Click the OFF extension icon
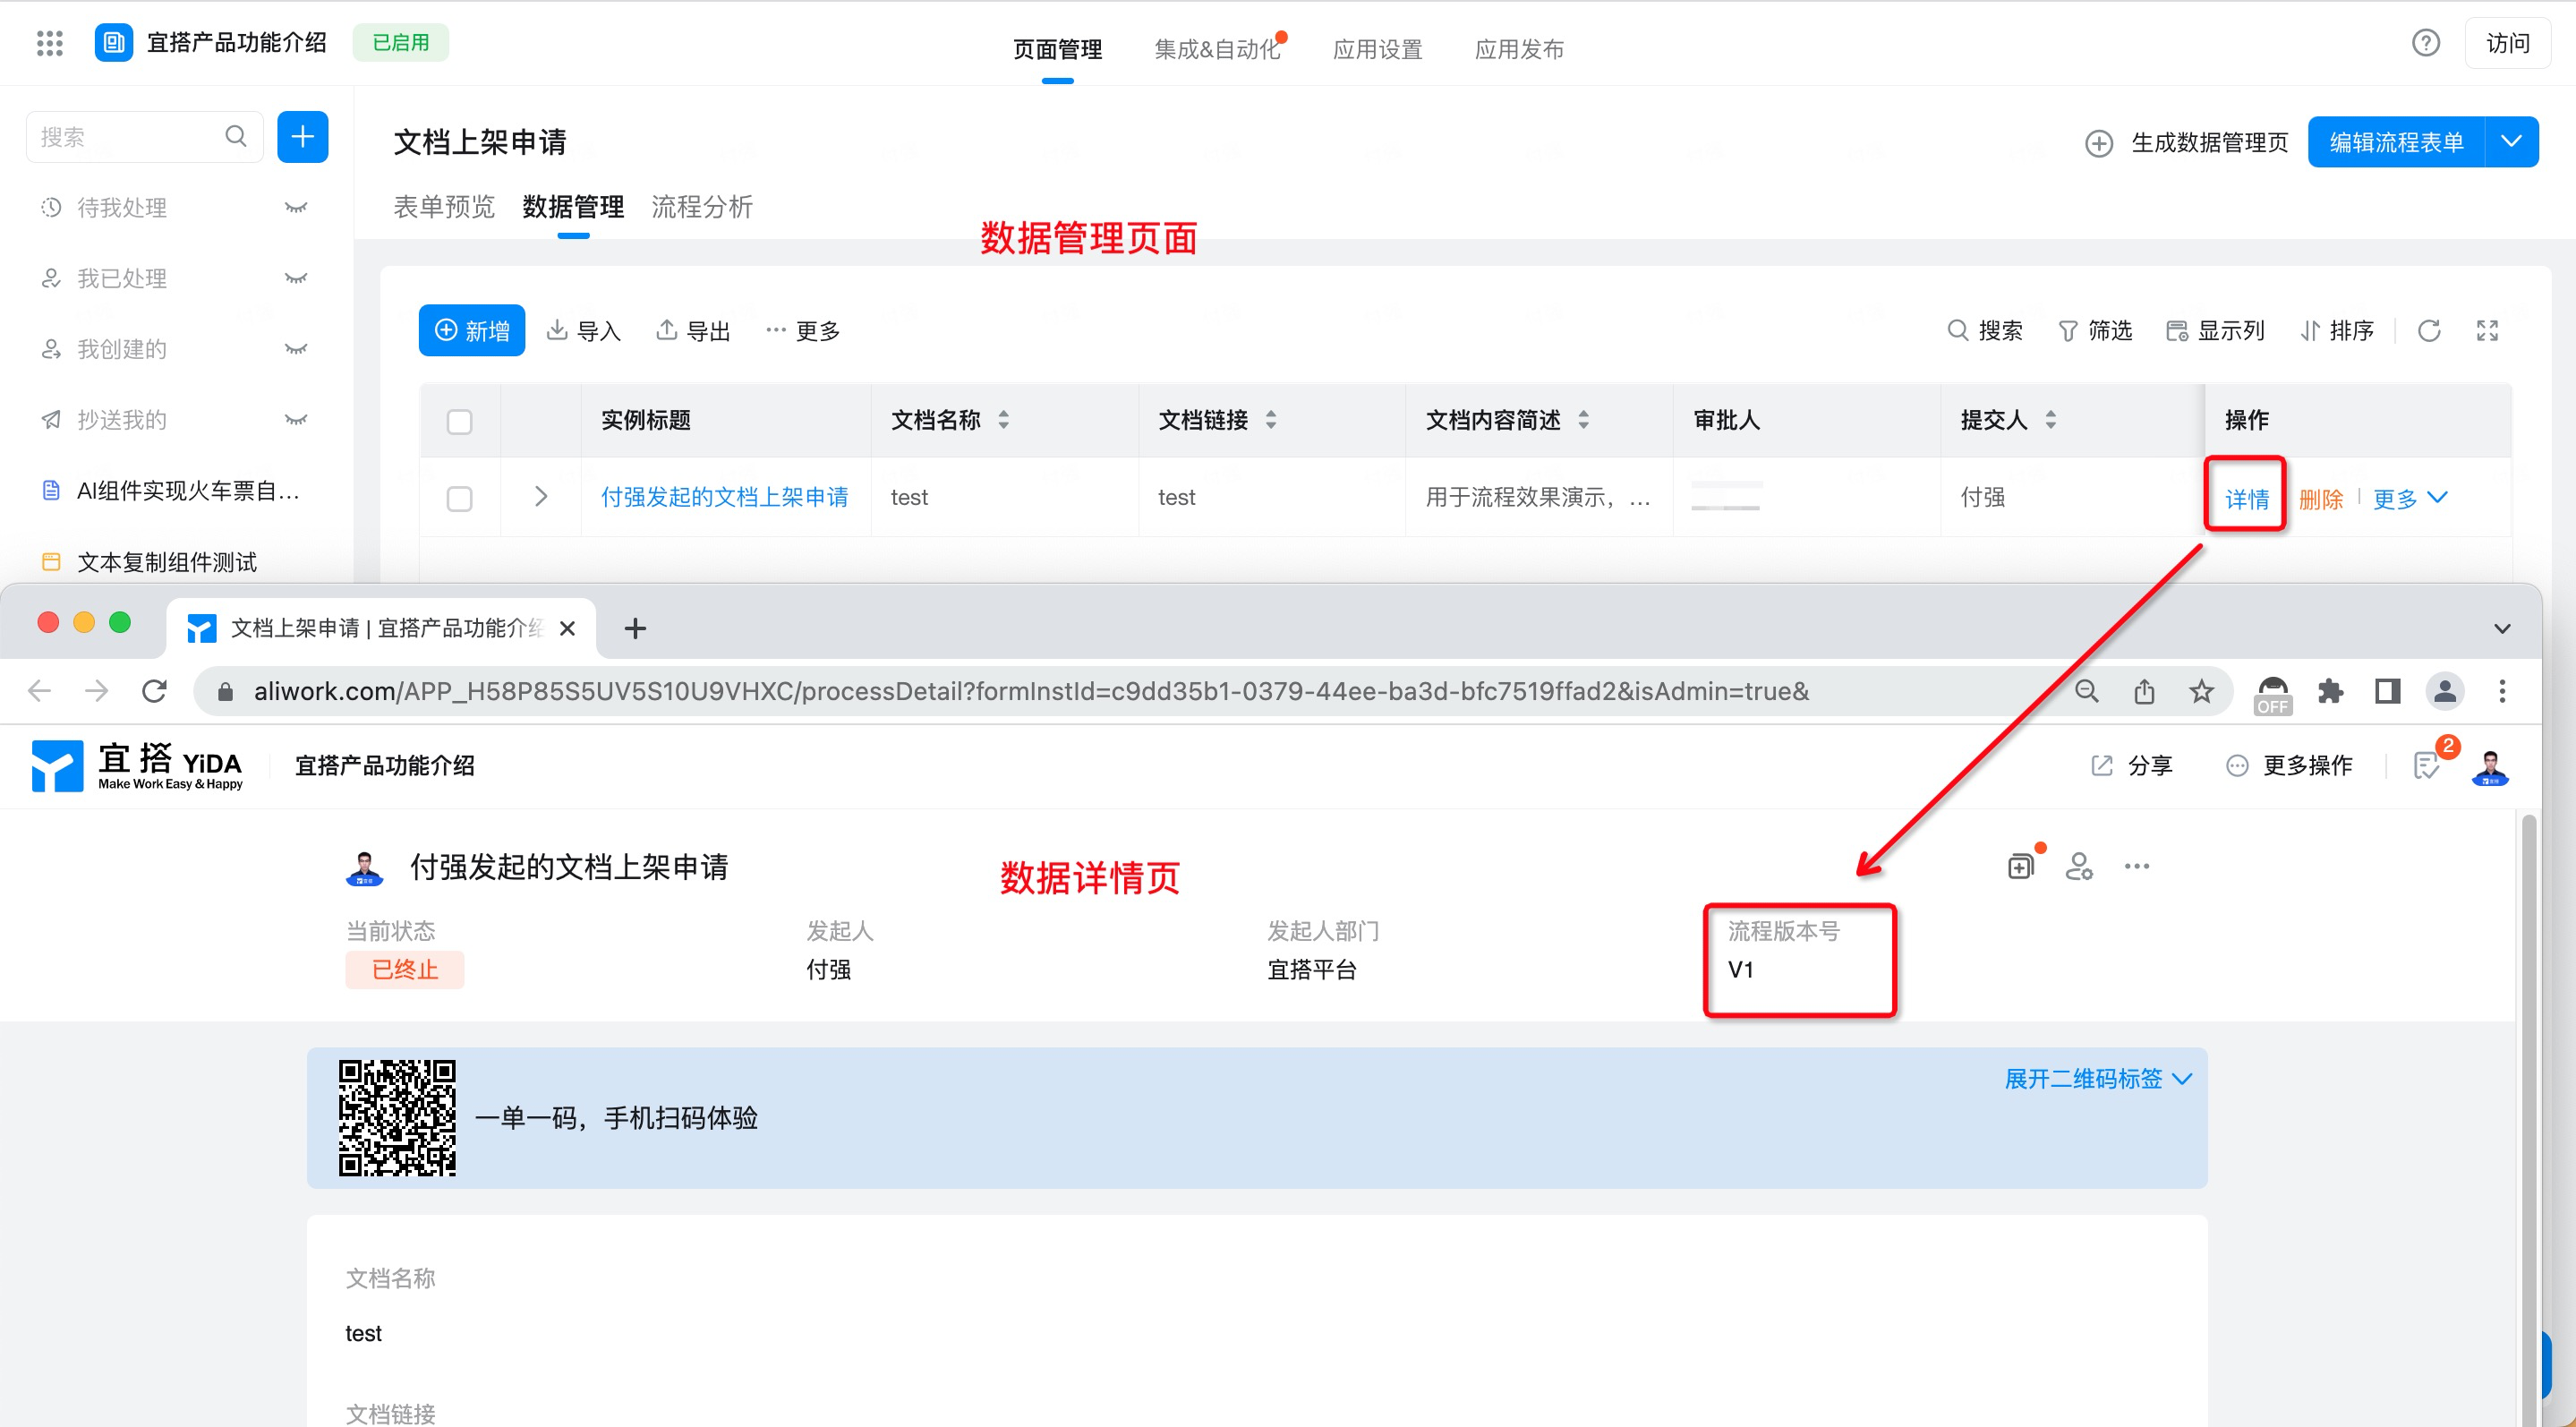Image resolution: width=2576 pixels, height=1427 pixels. point(2272,695)
